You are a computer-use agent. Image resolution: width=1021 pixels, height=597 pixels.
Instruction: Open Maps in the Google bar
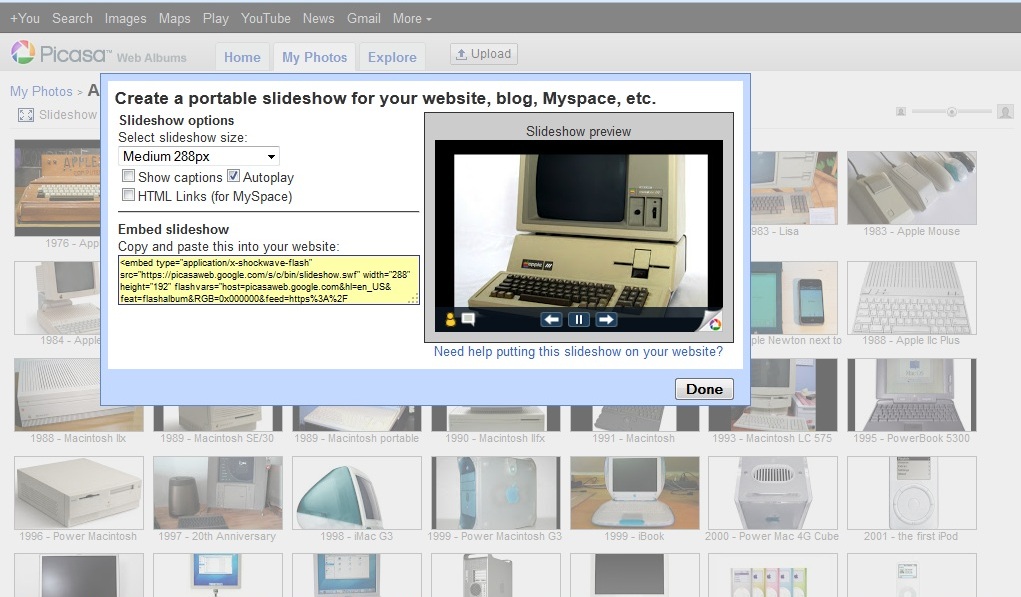click(175, 18)
